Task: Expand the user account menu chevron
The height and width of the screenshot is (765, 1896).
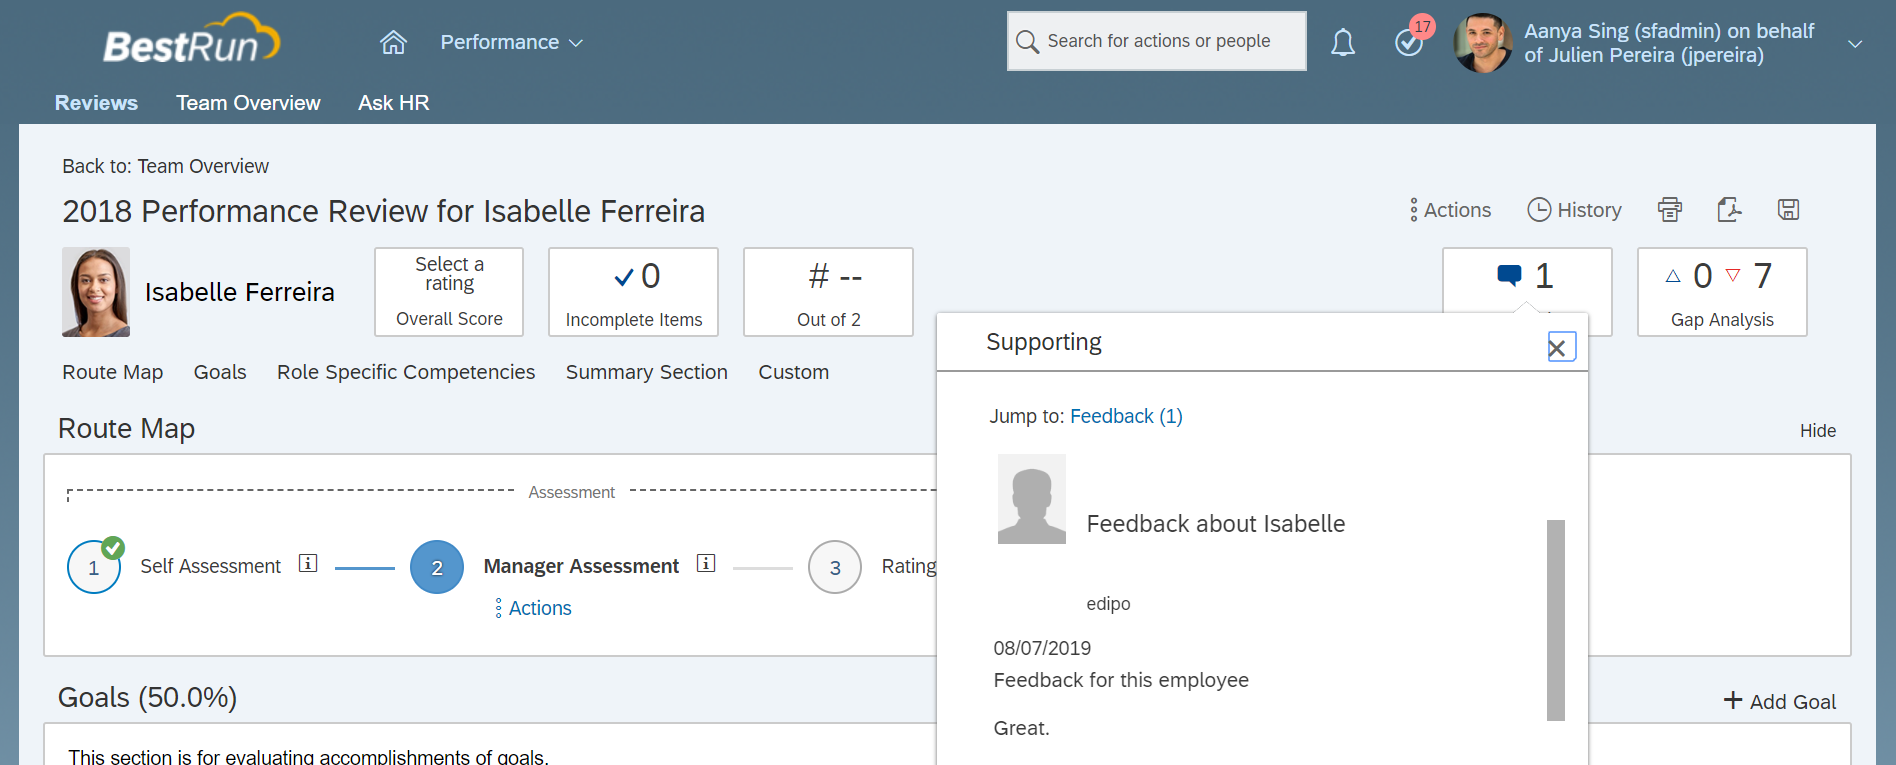Action: [x=1855, y=44]
